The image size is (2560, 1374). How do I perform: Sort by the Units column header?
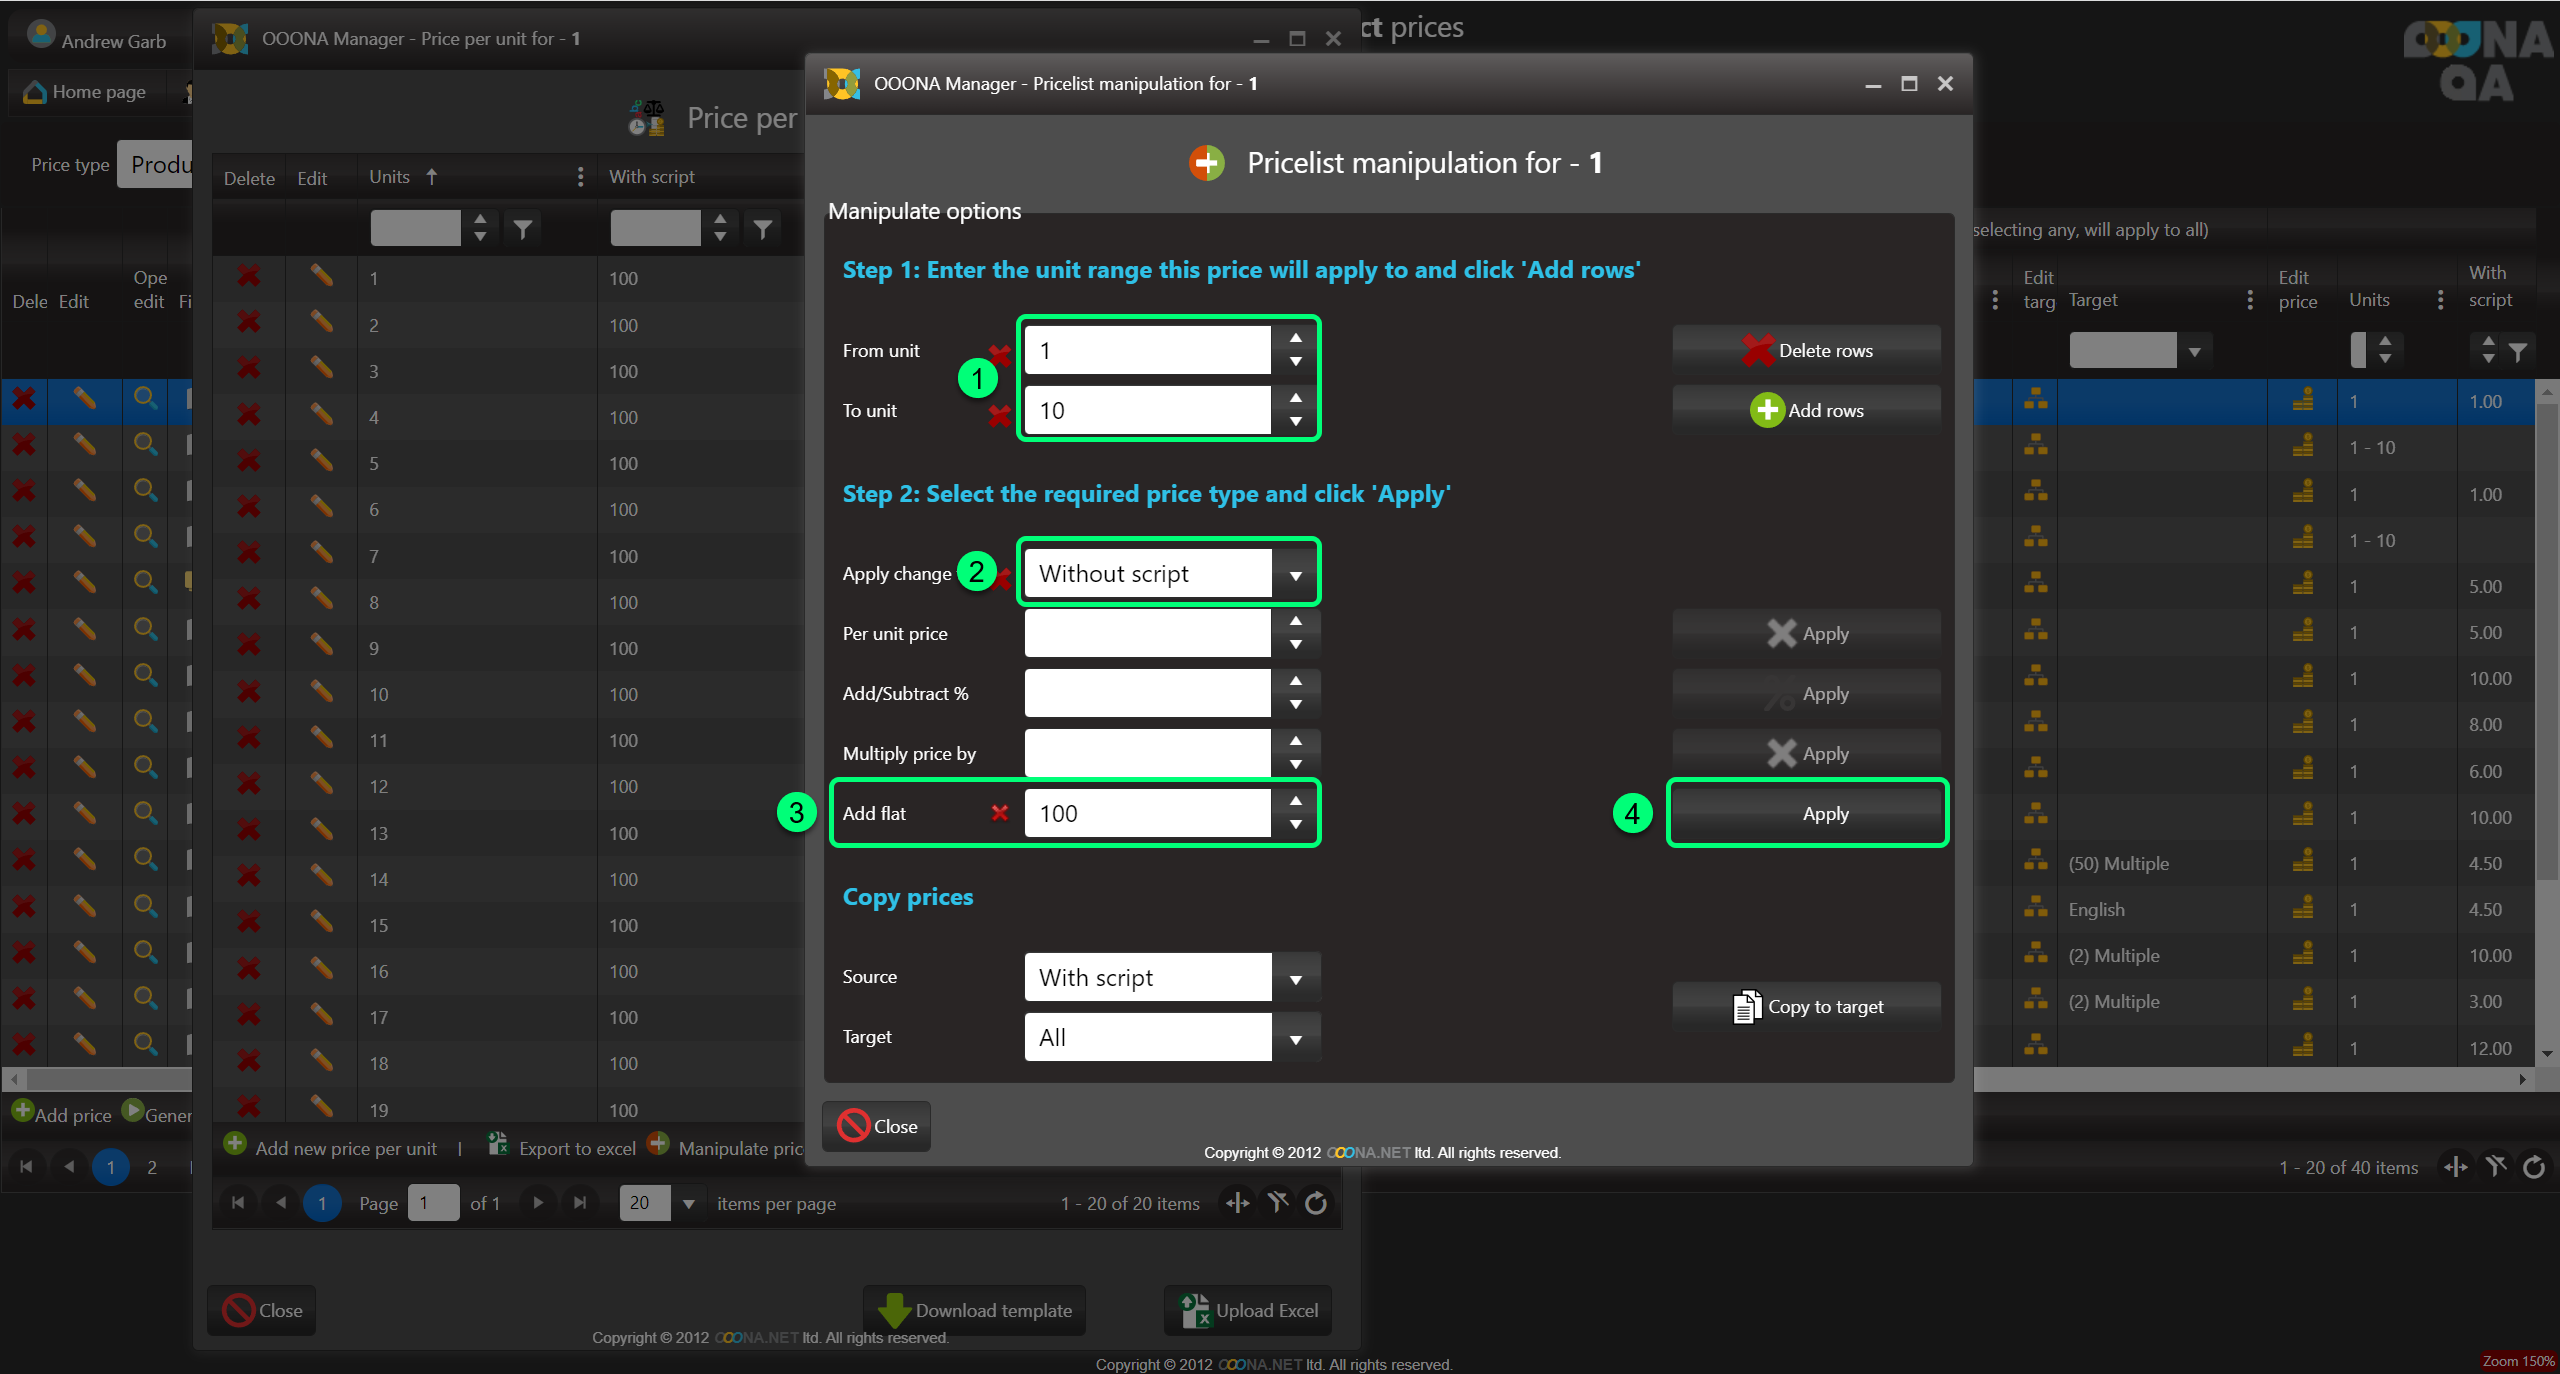point(390,177)
